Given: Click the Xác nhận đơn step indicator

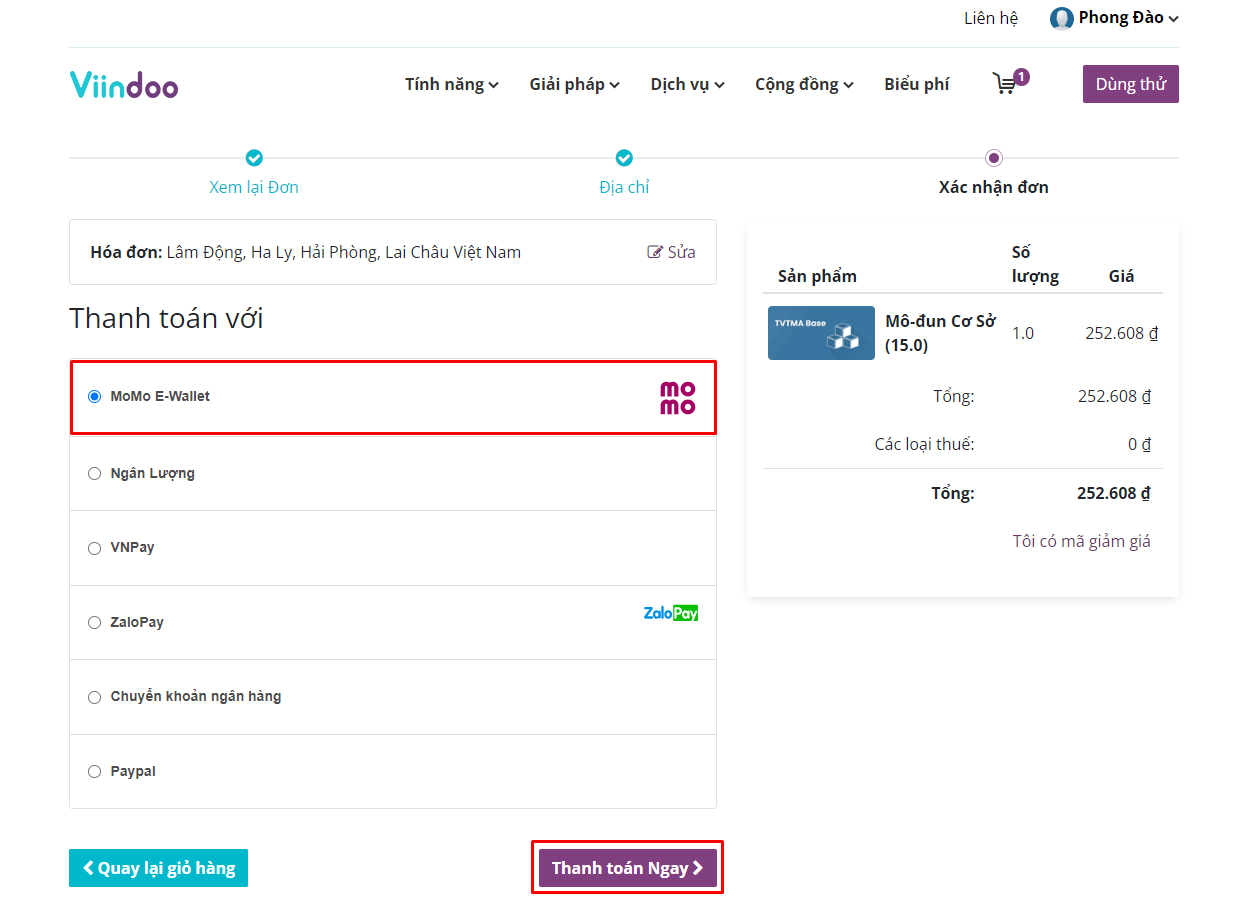Looking at the screenshot, I should (x=993, y=158).
